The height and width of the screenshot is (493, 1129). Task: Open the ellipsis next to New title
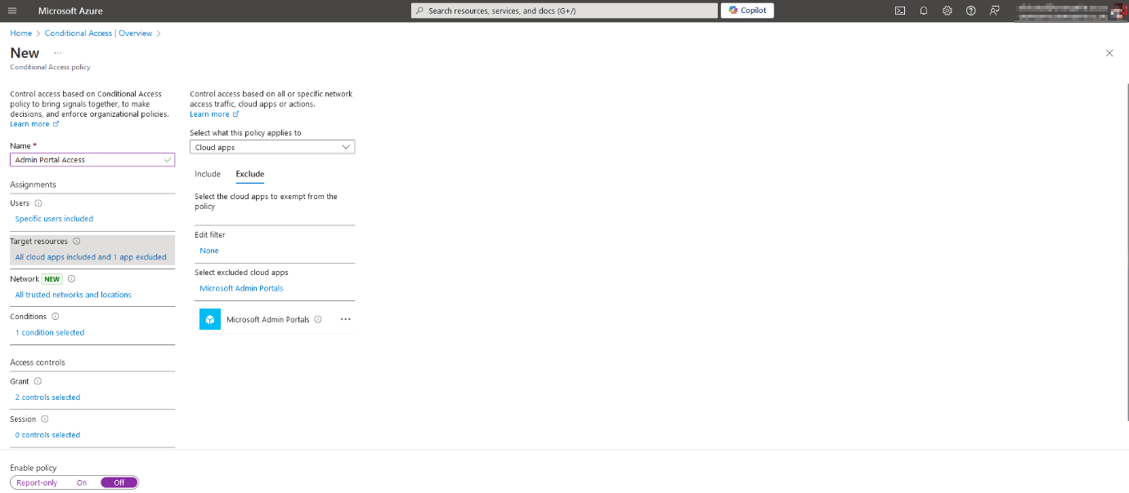[58, 53]
